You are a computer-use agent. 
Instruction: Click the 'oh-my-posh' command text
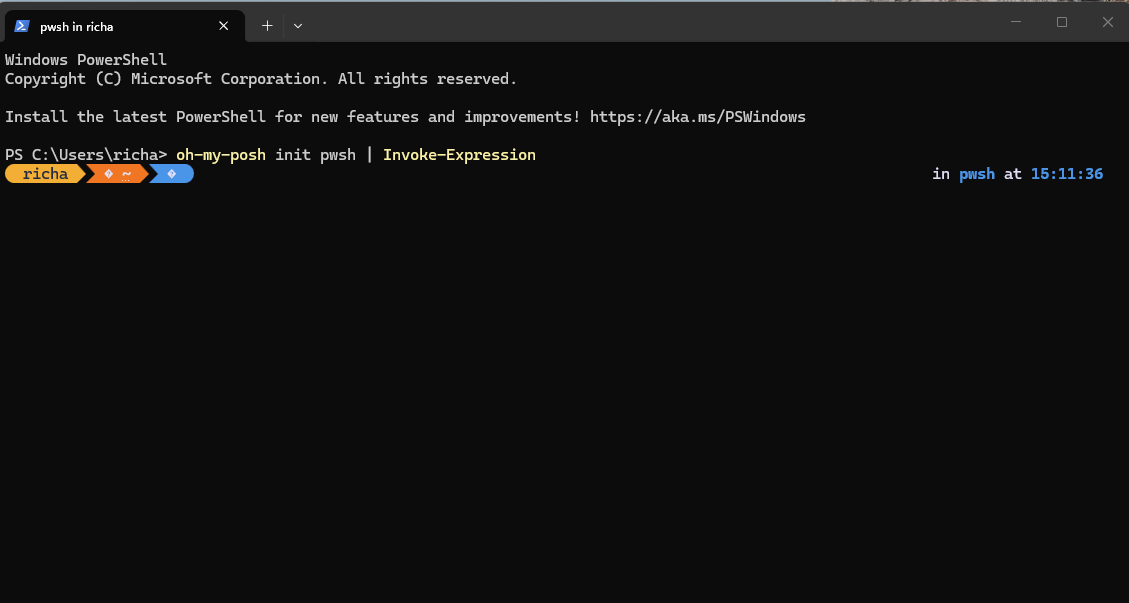[x=220, y=155]
